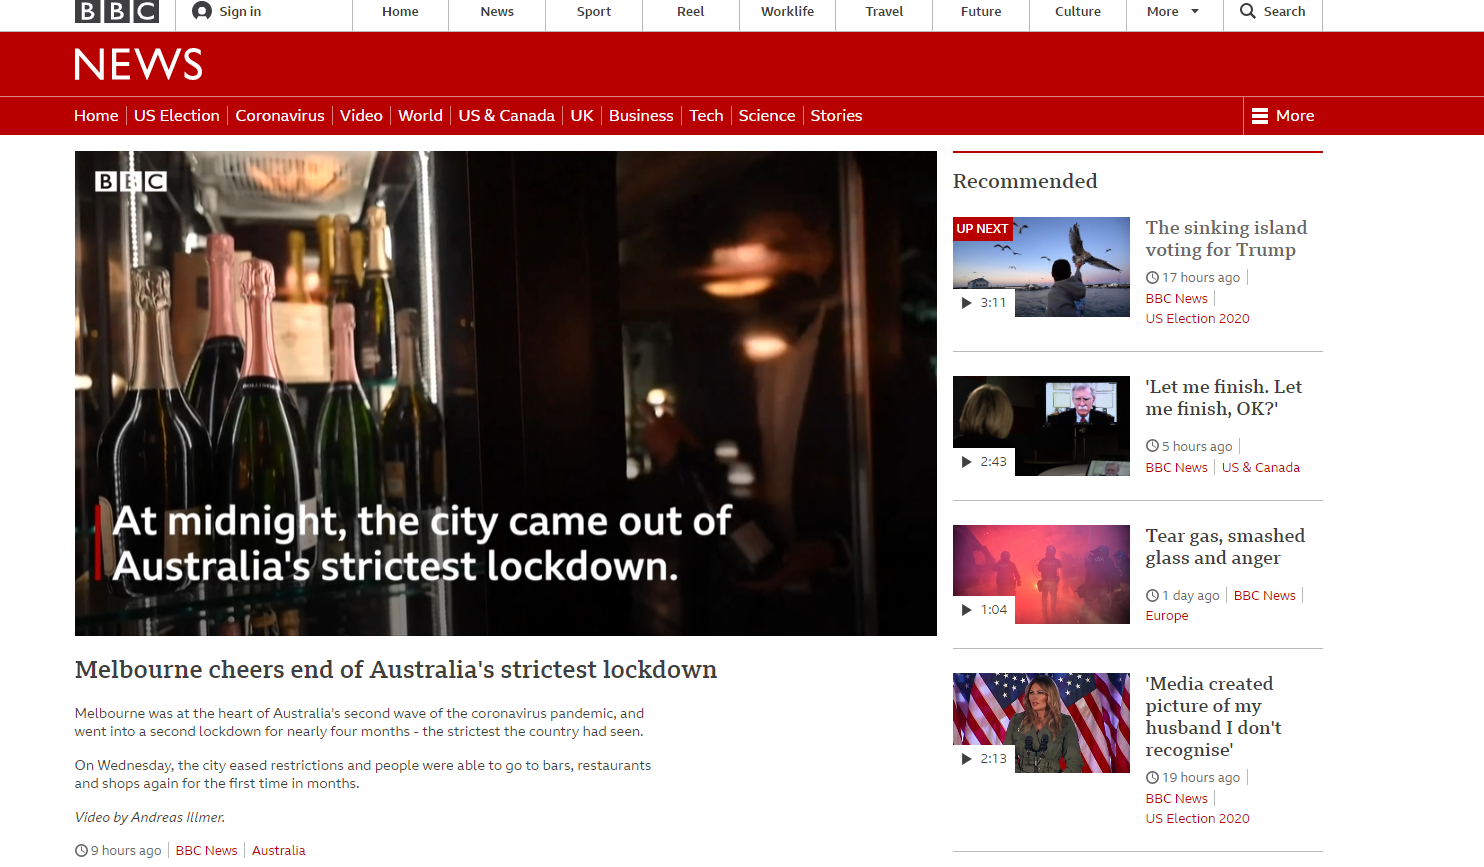Screen dimensions: 1484x867
Task: Click the Sign in account icon
Action: [x=202, y=11]
